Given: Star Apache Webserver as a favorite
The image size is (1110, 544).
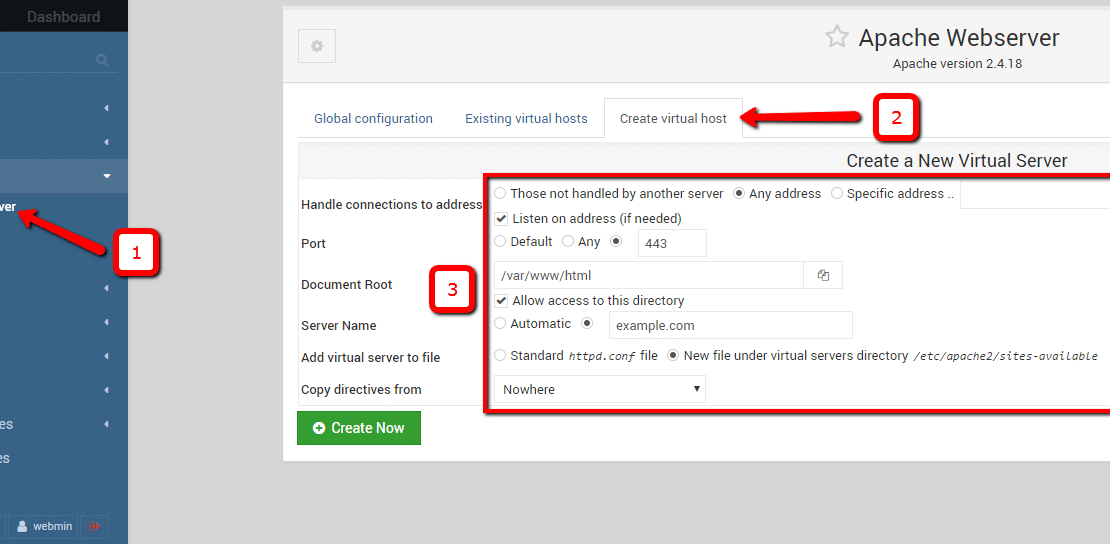Looking at the screenshot, I should (x=837, y=37).
